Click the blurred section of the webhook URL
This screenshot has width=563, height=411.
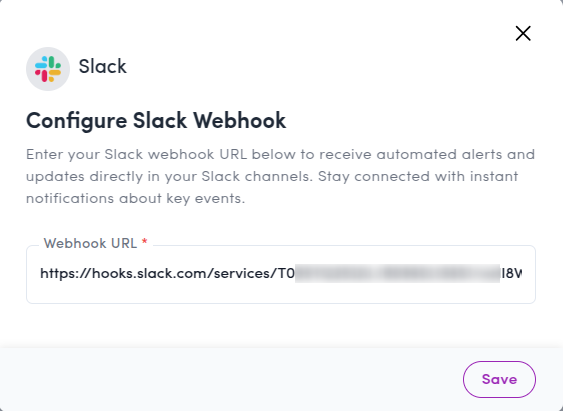coord(397,274)
